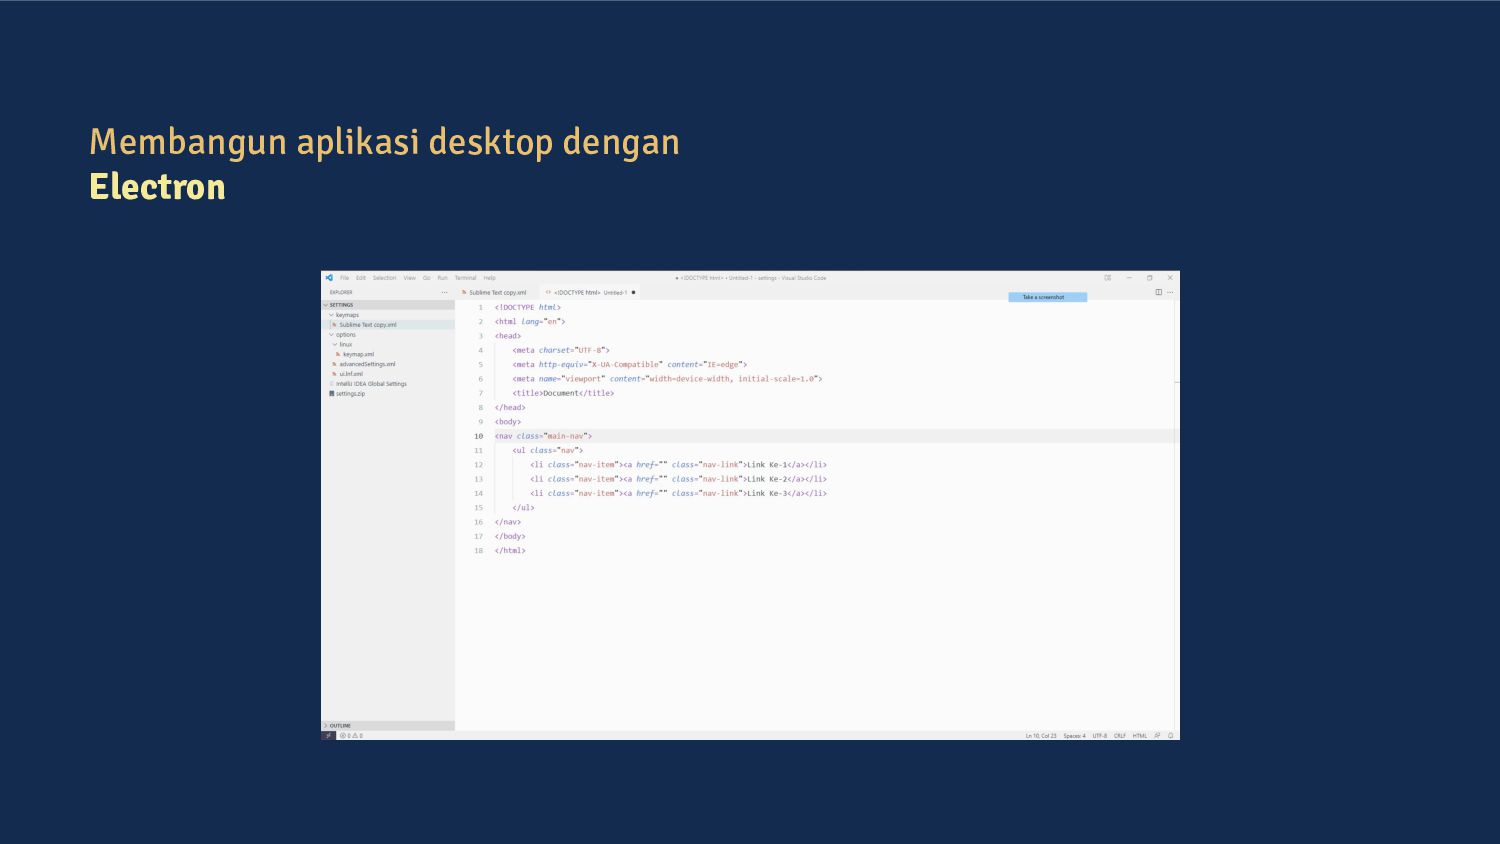This screenshot has height=844, width=1500.
Task: Open the Help menu
Action: 490,278
